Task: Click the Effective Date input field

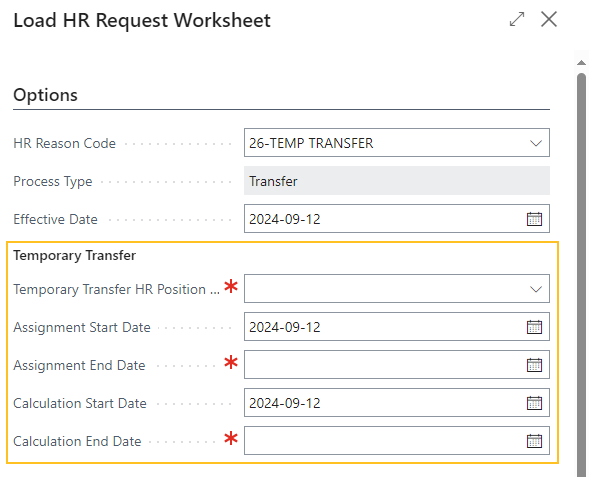Action: pyautogui.click(x=397, y=219)
